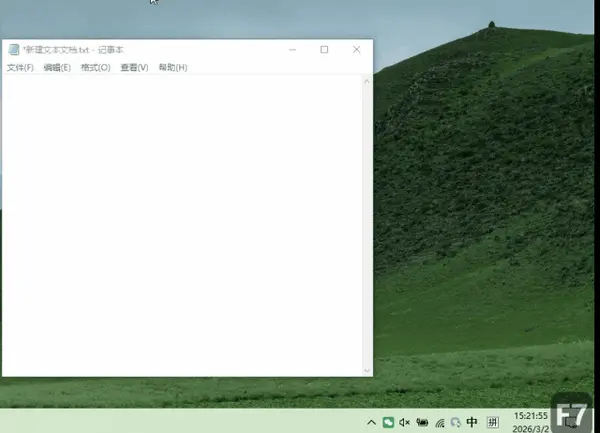Click the 新建文本文档.txt title text
600x433 pixels.
pyautogui.click(x=56, y=50)
